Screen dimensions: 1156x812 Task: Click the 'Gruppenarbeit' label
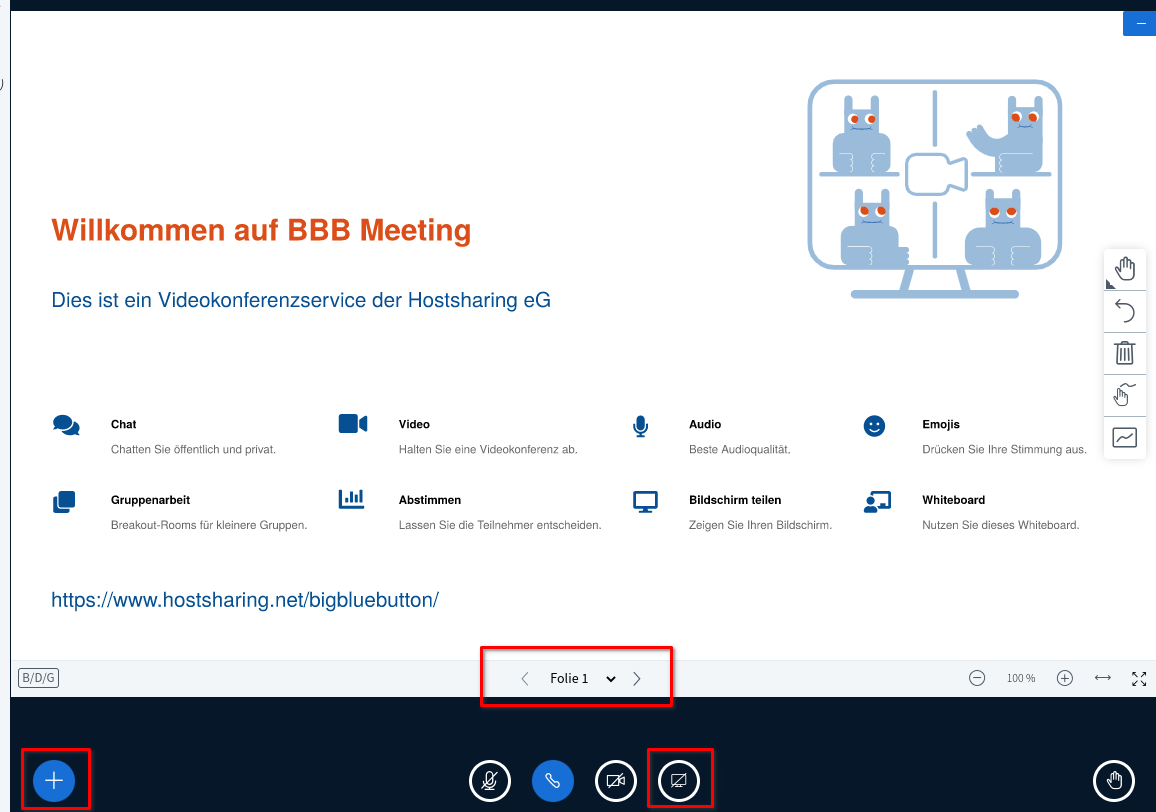pyautogui.click(x=150, y=500)
